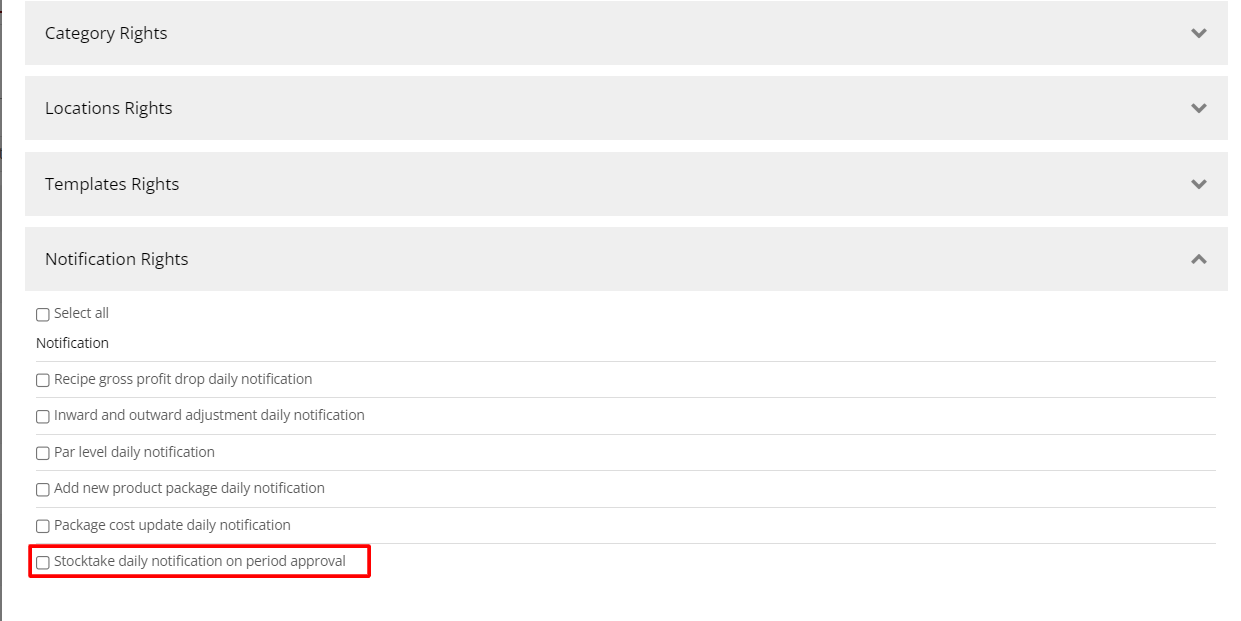Click the down arrow on Locations Rights
1241x621 pixels.
pos(1199,108)
